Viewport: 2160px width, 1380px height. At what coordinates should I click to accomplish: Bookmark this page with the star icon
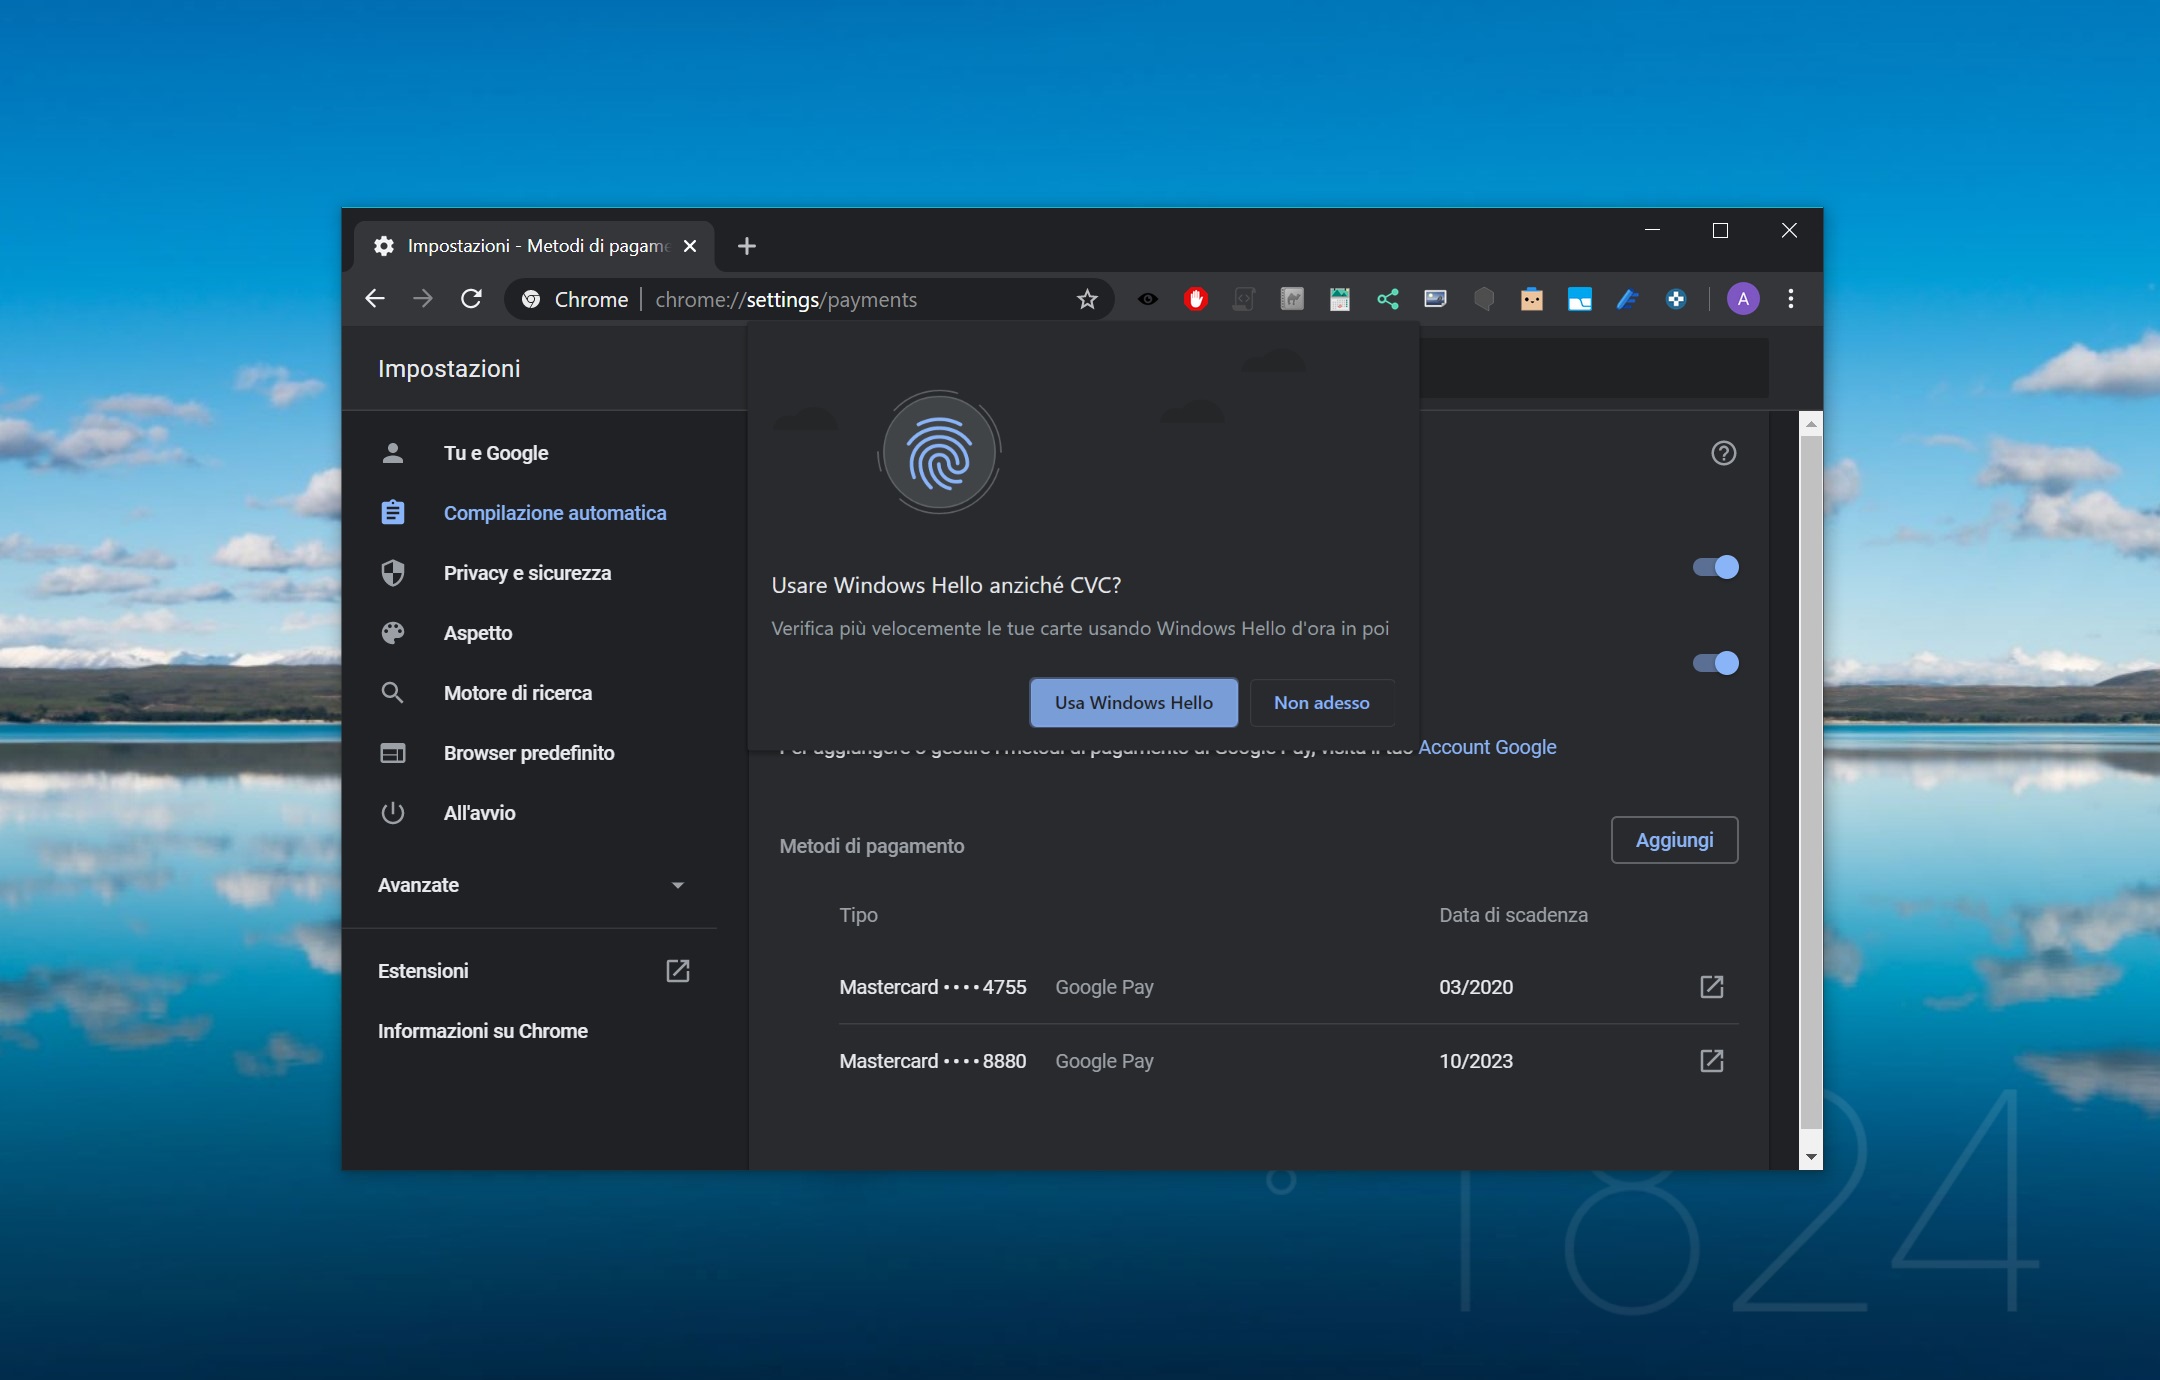tap(1087, 299)
